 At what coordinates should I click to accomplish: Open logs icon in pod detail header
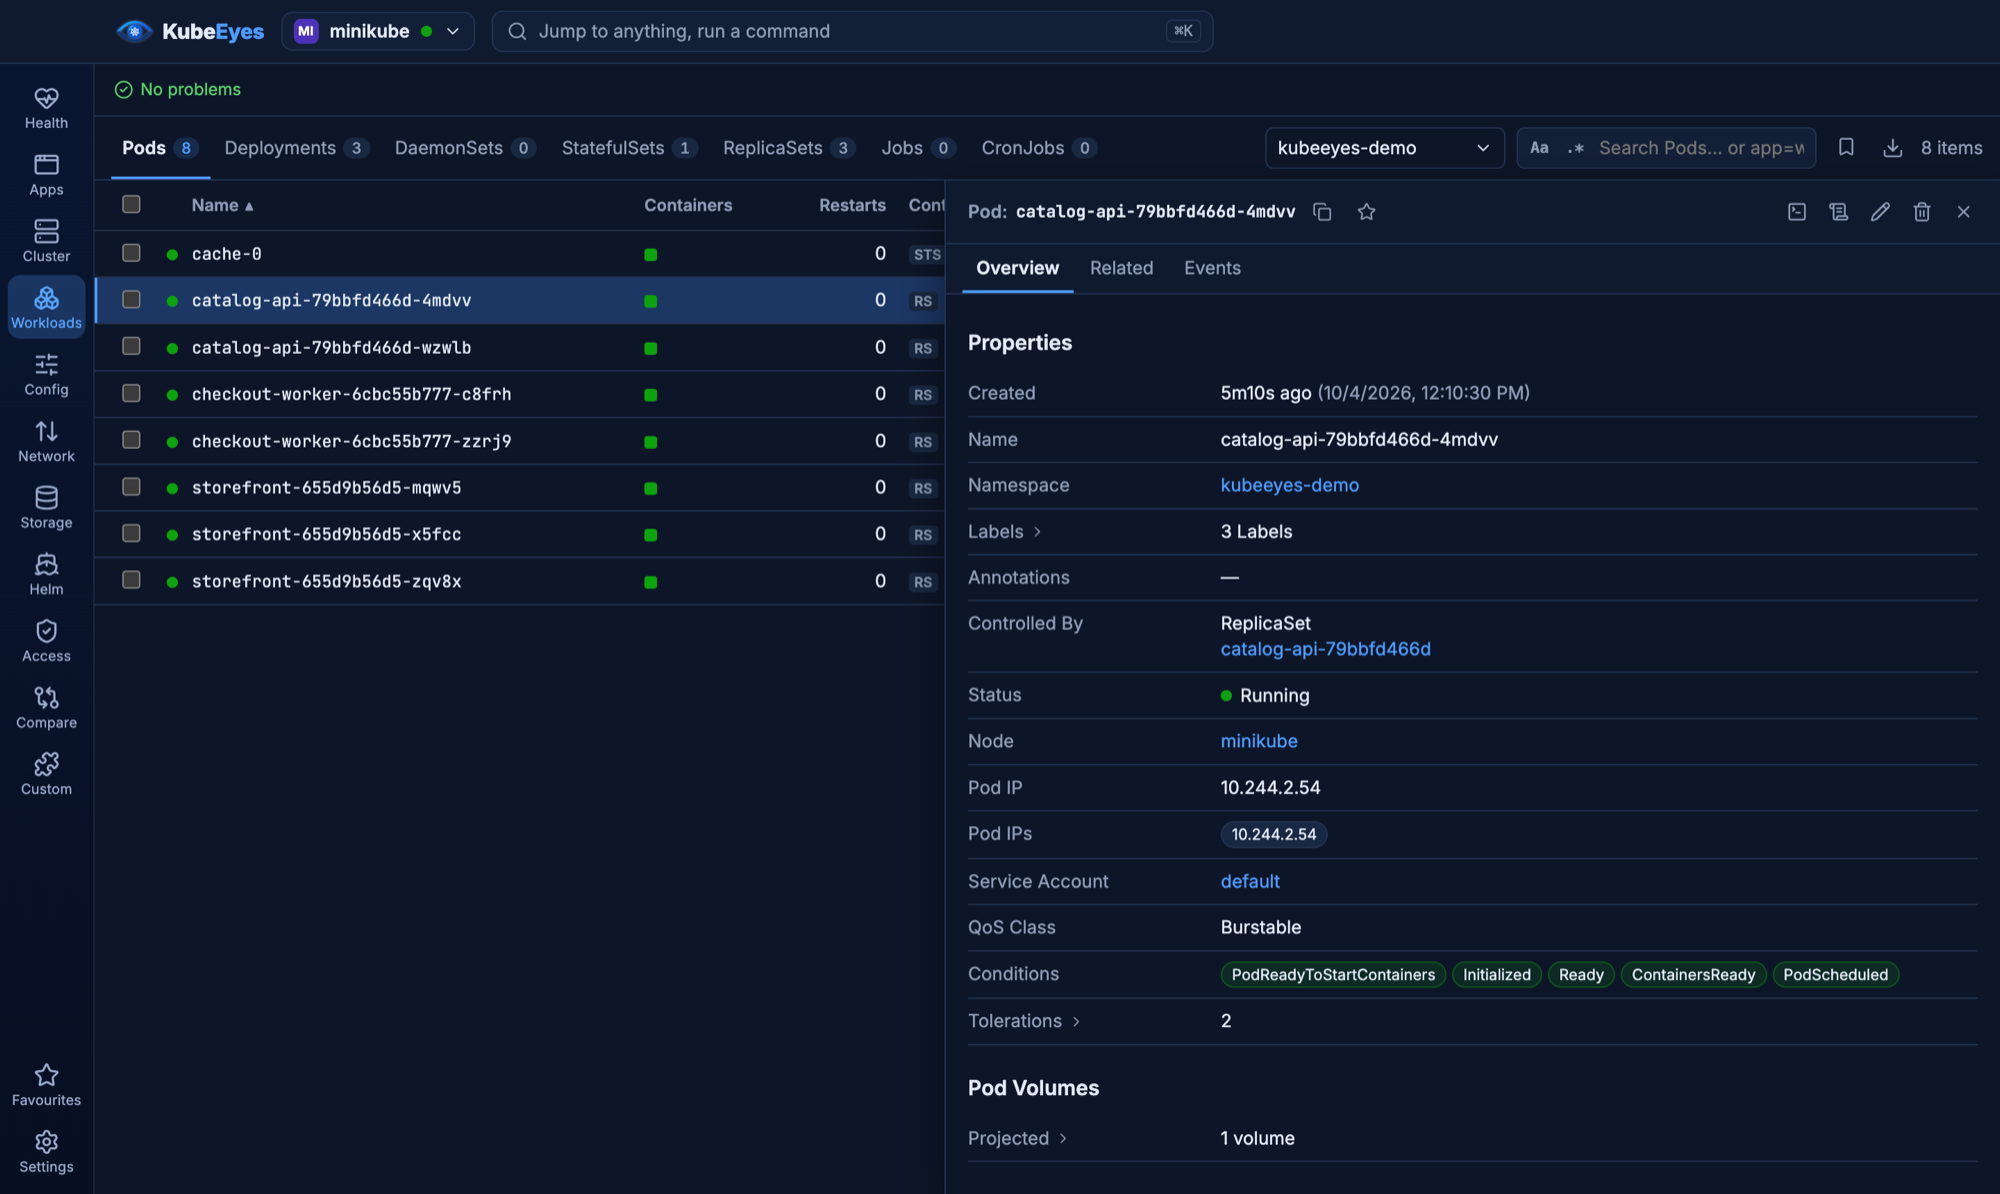point(1838,212)
